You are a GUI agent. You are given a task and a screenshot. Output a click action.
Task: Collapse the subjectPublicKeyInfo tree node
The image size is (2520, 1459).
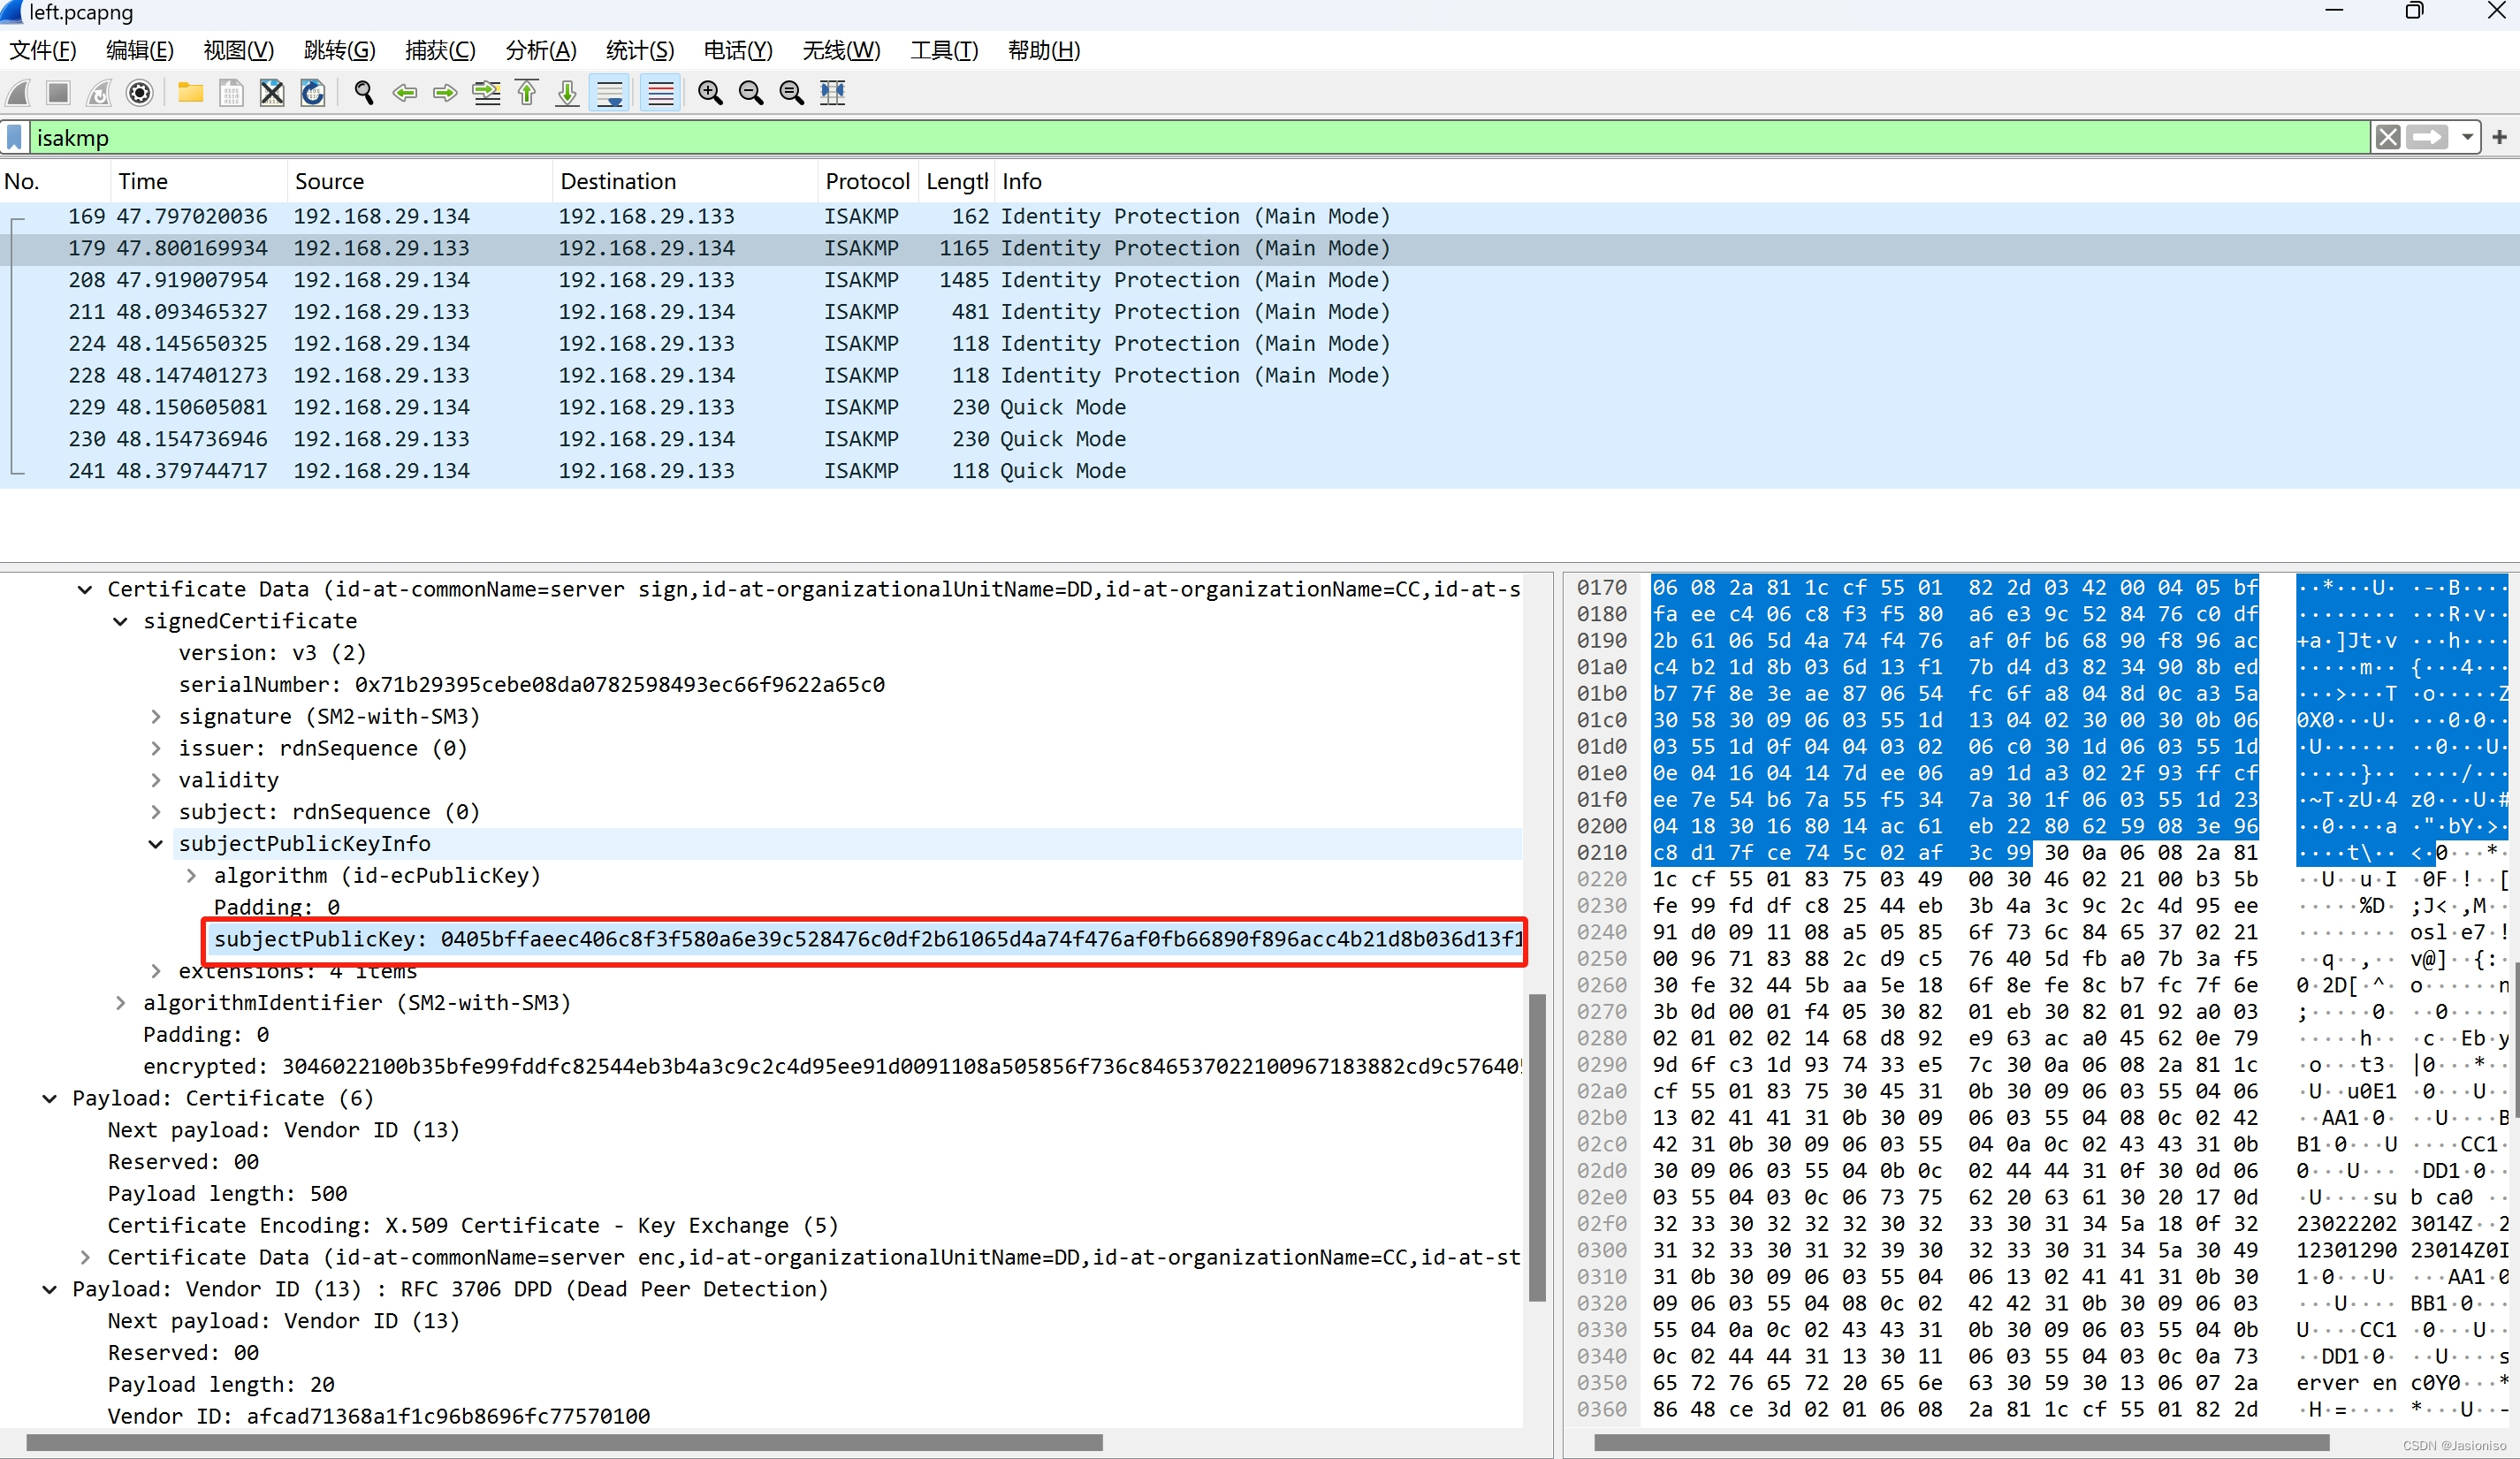tap(156, 844)
